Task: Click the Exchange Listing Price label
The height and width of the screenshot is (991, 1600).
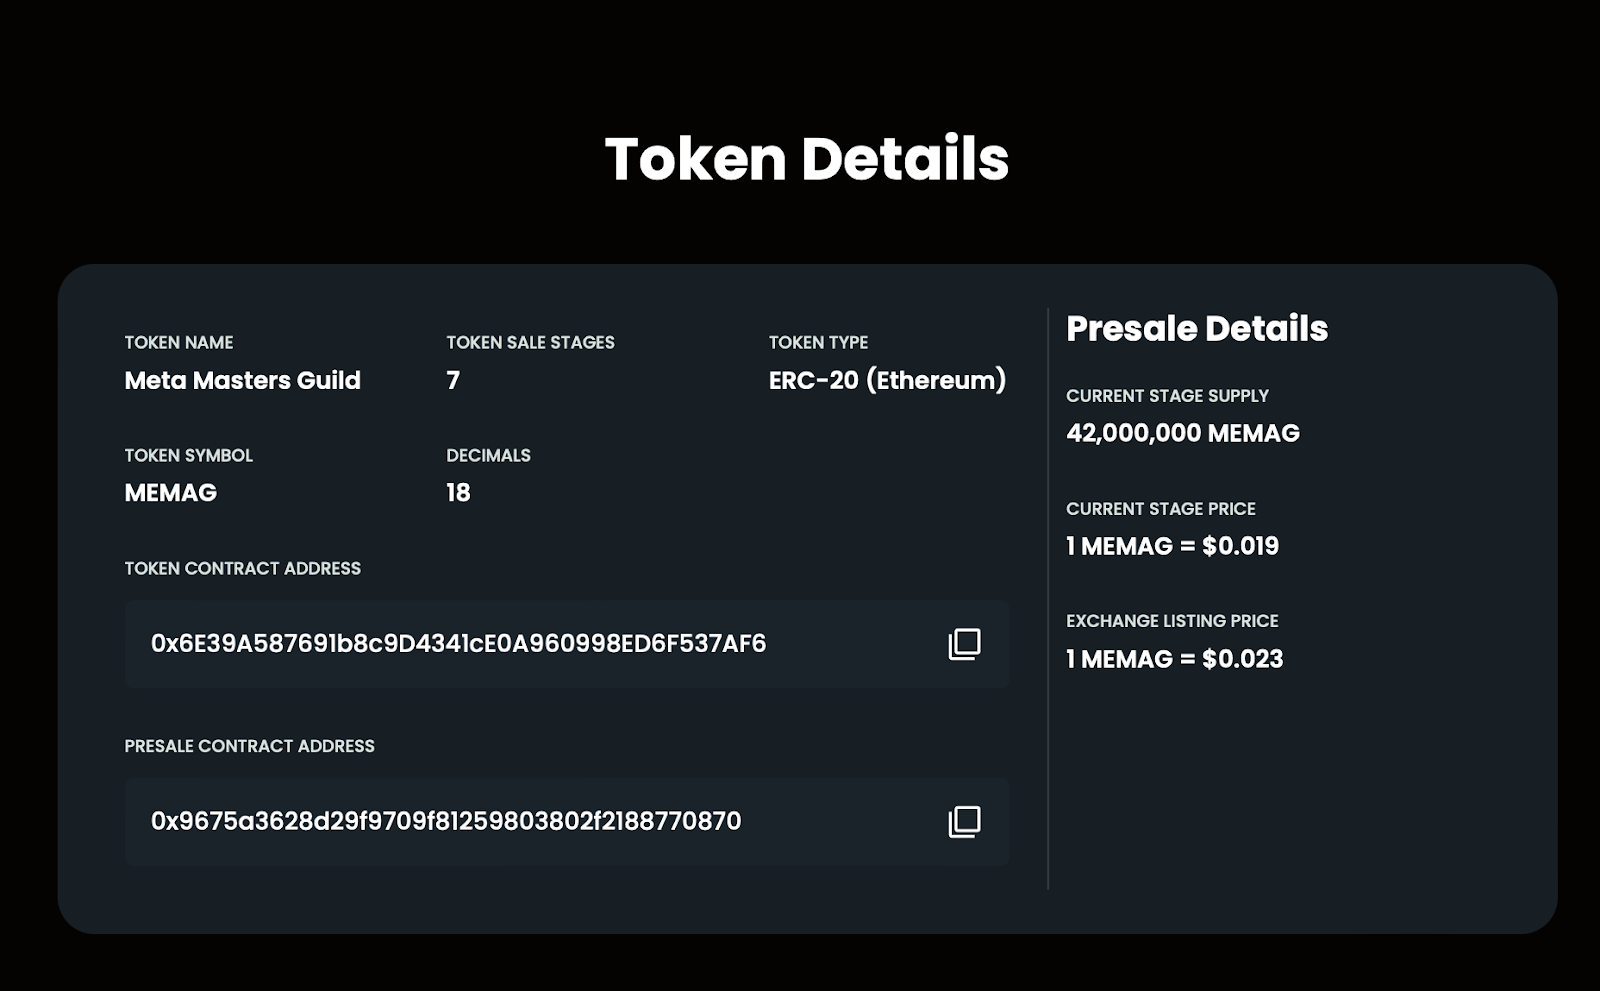Action: pyautogui.click(x=1172, y=621)
